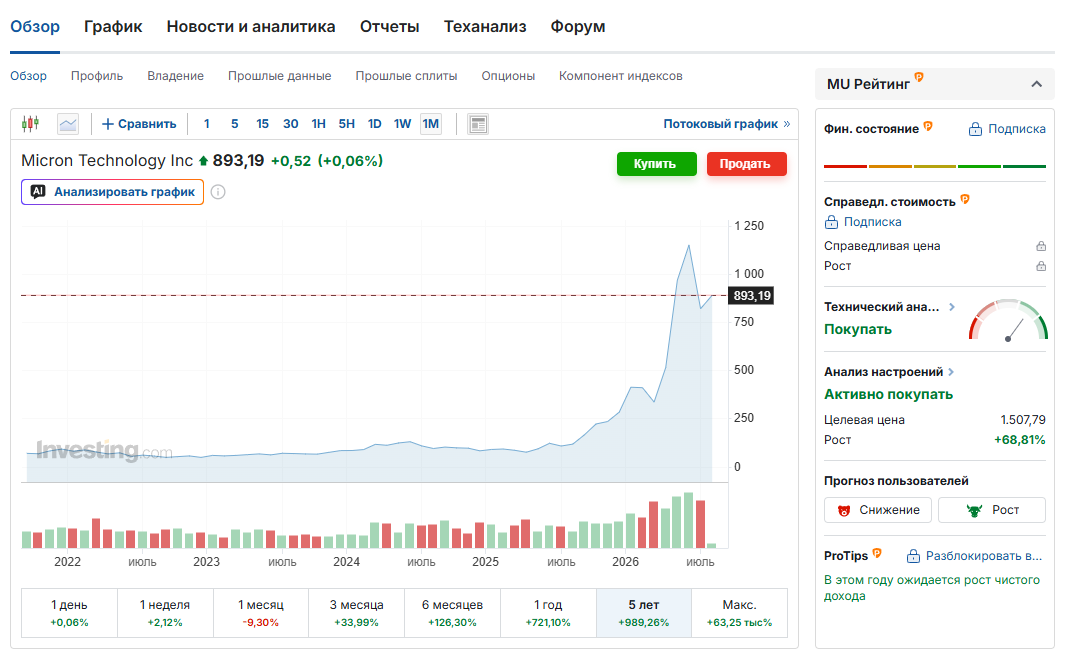The width and height of the screenshot is (1075, 667).
Task: Click lock icon beside Подписка in Фин. состояние
Action: [975, 129]
